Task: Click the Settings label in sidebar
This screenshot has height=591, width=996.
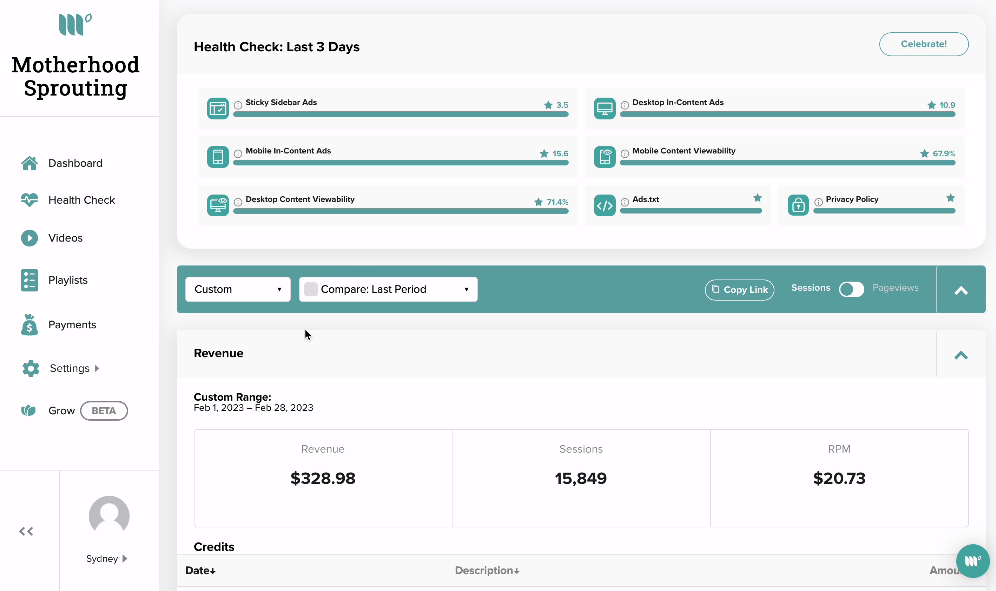Action: coord(69,369)
